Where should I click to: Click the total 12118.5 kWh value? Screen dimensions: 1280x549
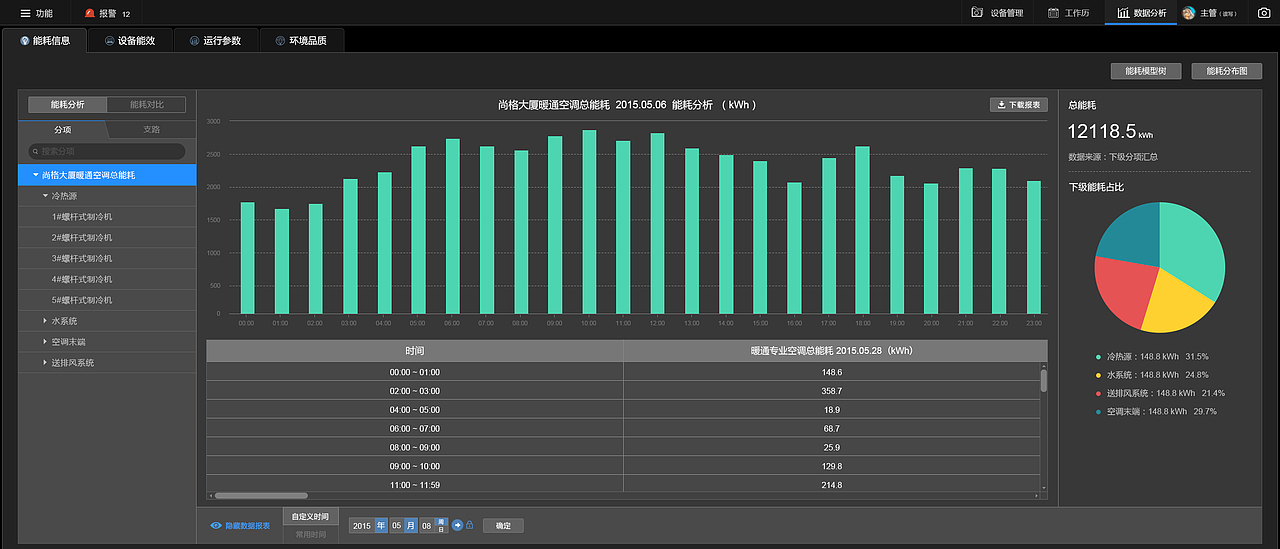coord(1110,131)
